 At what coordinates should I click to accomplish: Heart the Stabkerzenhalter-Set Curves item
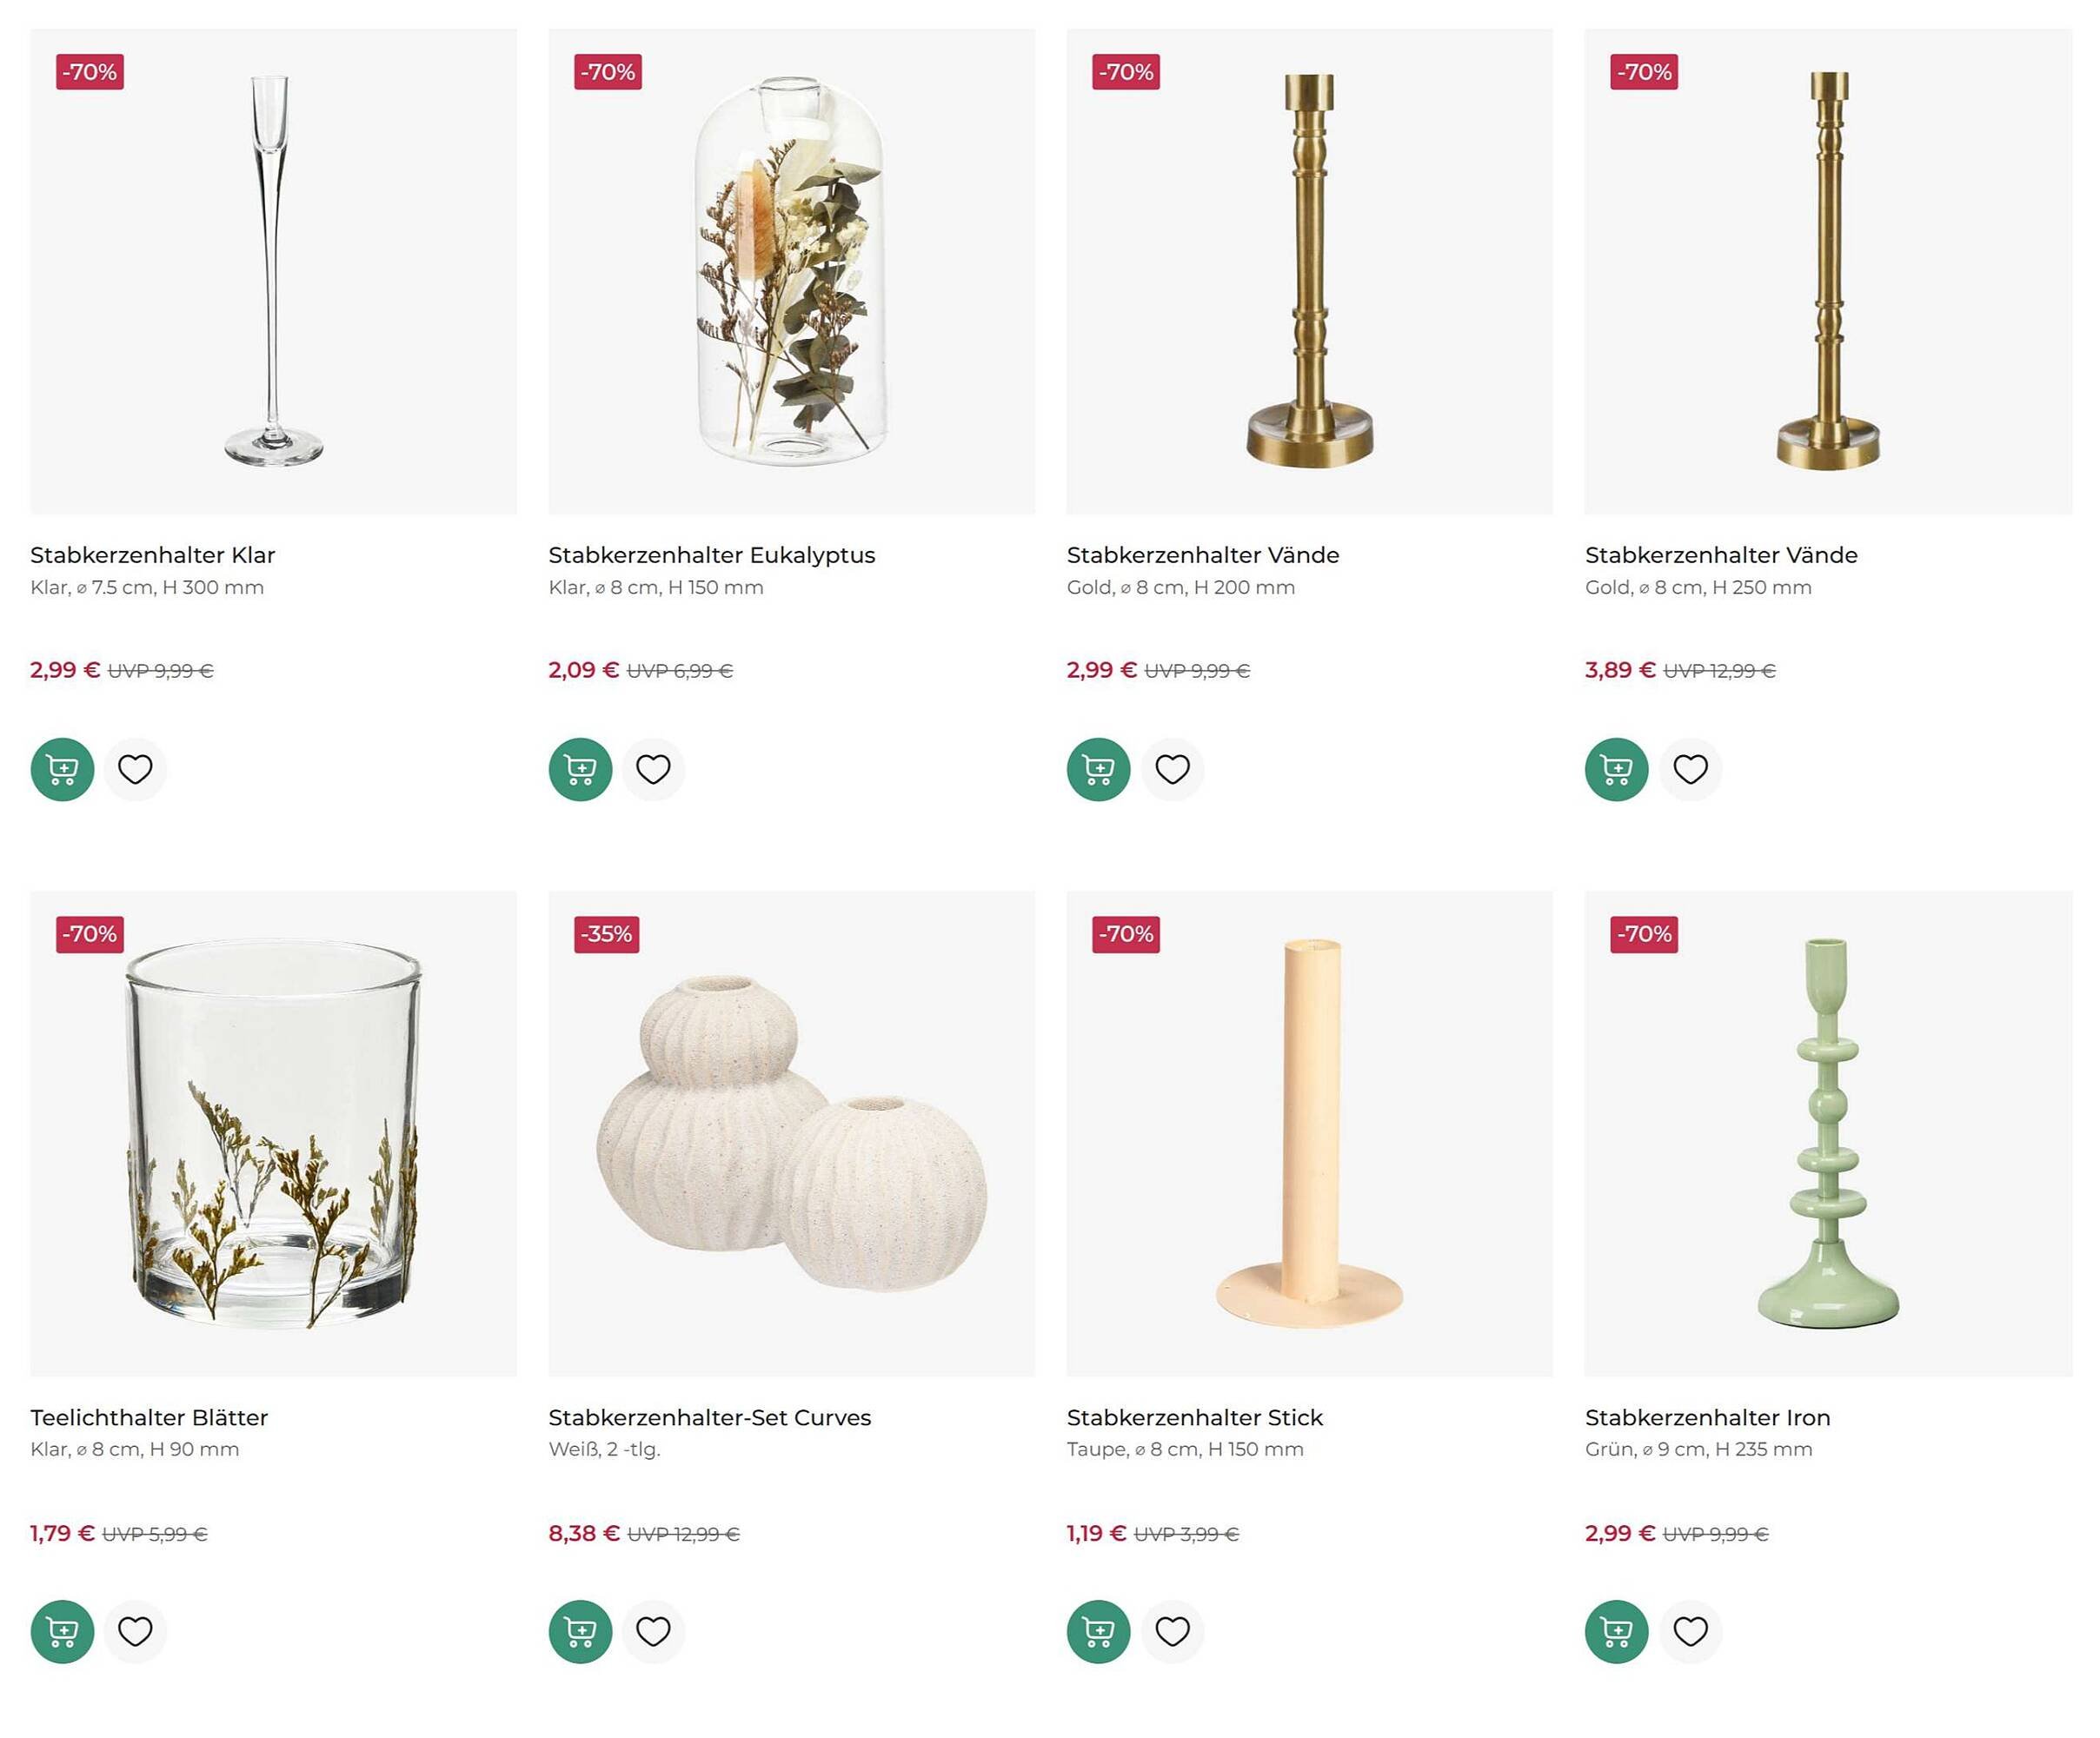[653, 1631]
